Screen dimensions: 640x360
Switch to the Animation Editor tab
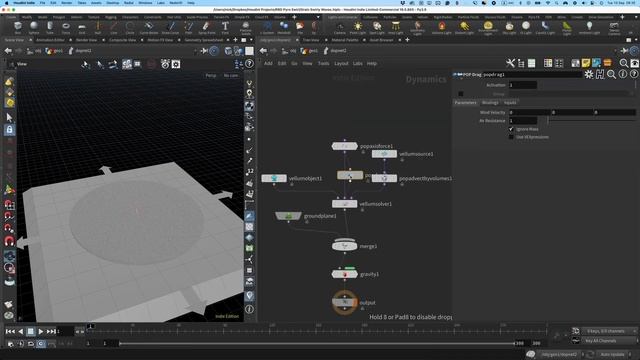click(50, 40)
